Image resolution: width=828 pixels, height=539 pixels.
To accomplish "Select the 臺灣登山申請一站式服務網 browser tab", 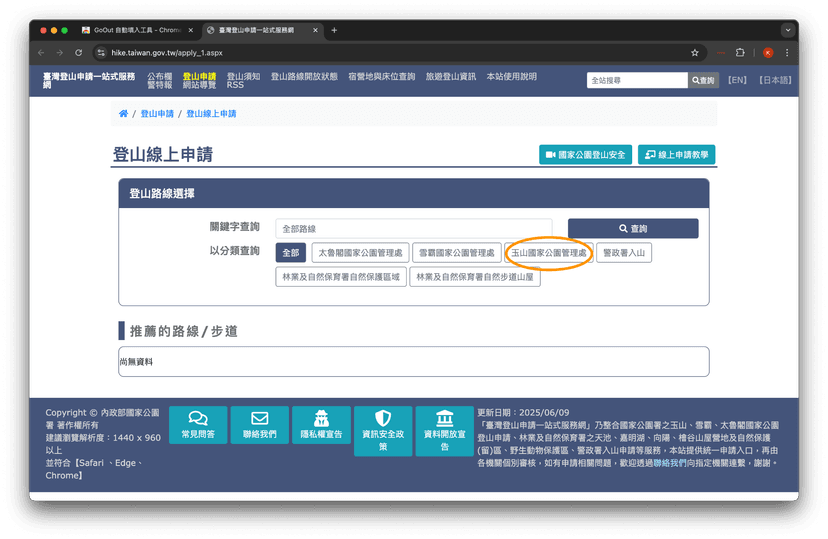I will 262,30.
